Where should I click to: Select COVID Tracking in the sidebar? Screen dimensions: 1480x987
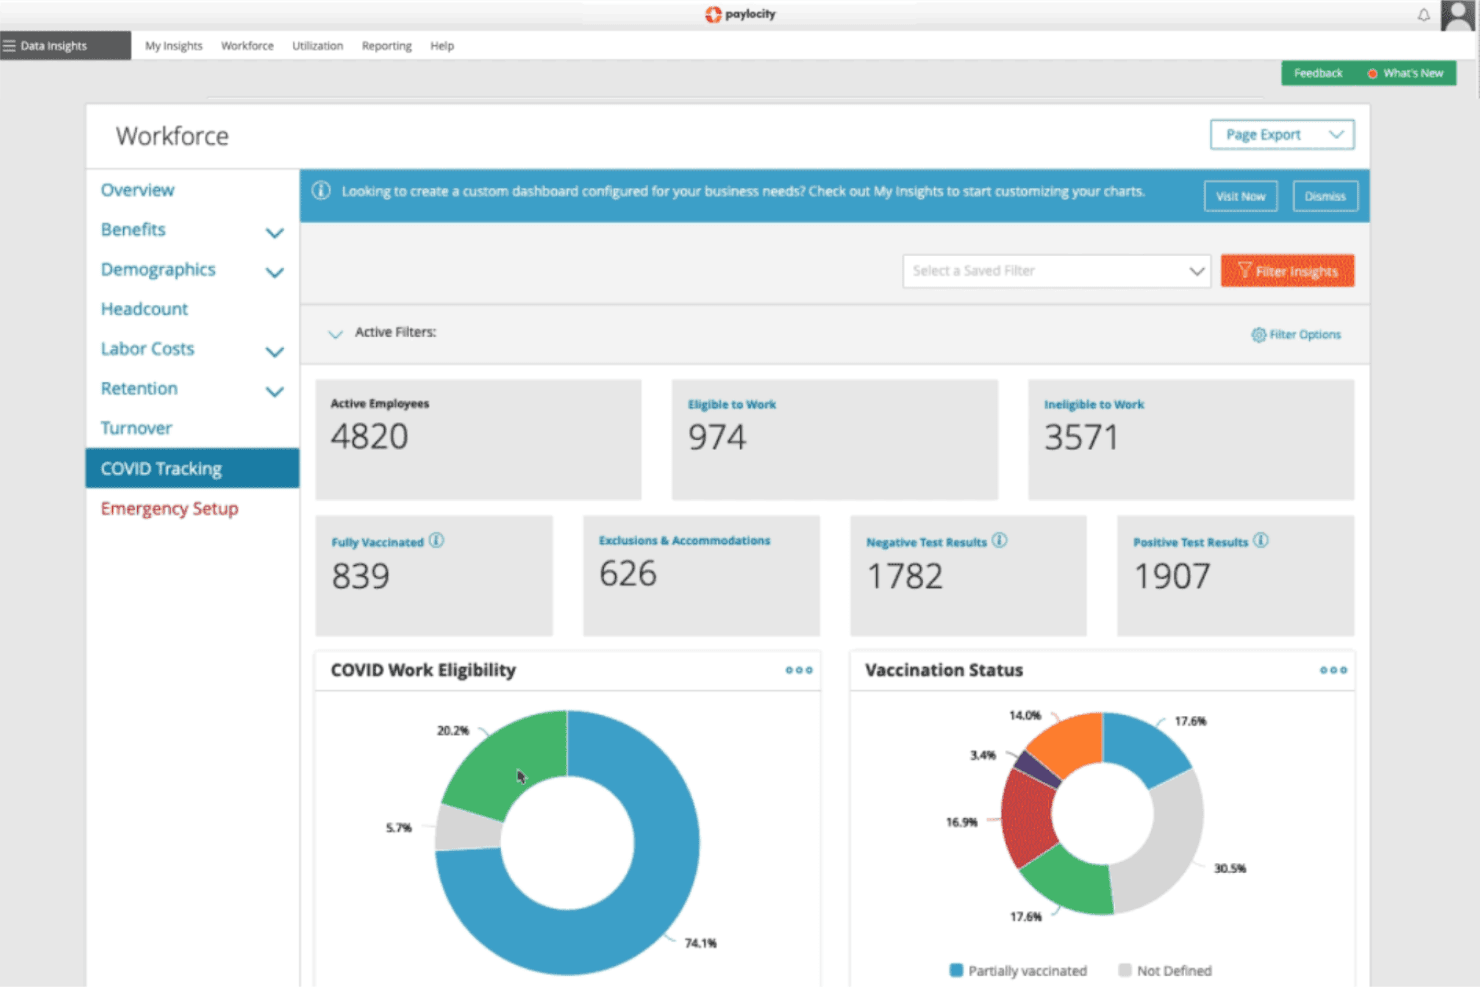[x=192, y=468]
